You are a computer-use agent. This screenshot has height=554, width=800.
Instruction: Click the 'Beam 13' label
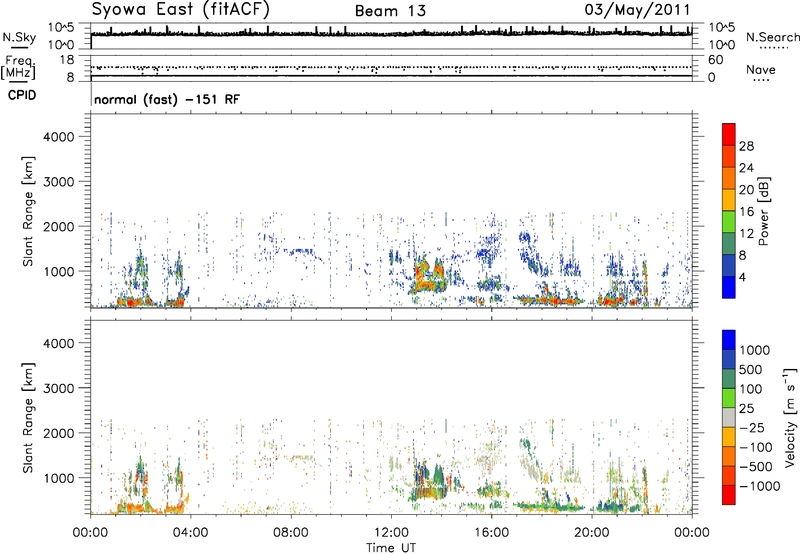(390, 11)
